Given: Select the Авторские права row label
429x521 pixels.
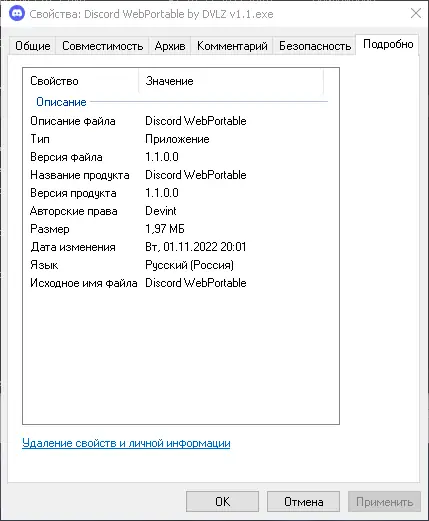Looking at the screenshot, I should [74, 211].
